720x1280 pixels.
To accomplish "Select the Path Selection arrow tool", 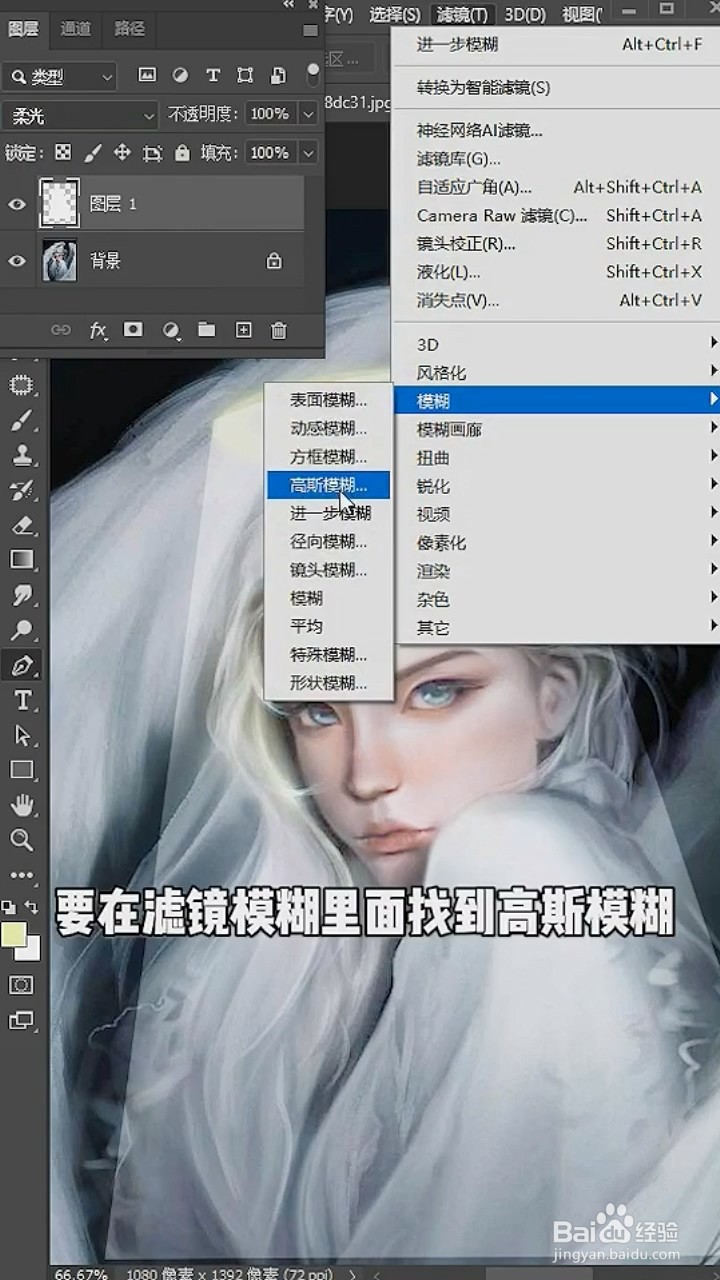I will (22, 735).
